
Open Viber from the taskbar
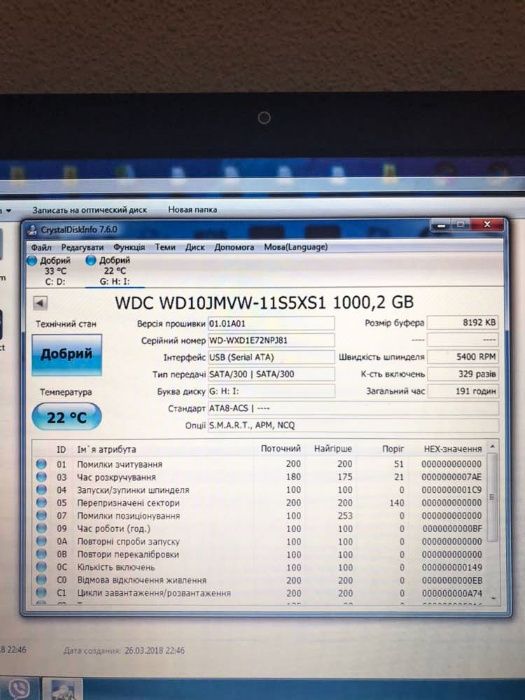(x=17, y=688)
